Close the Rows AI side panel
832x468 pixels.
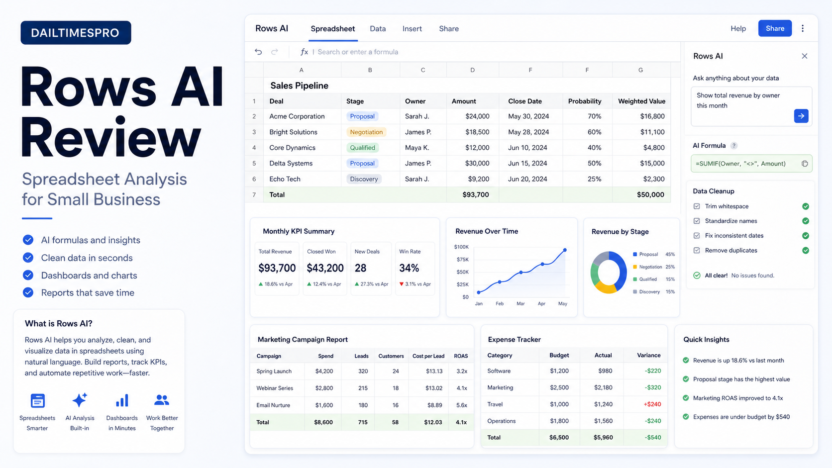[x=804, y=56]
